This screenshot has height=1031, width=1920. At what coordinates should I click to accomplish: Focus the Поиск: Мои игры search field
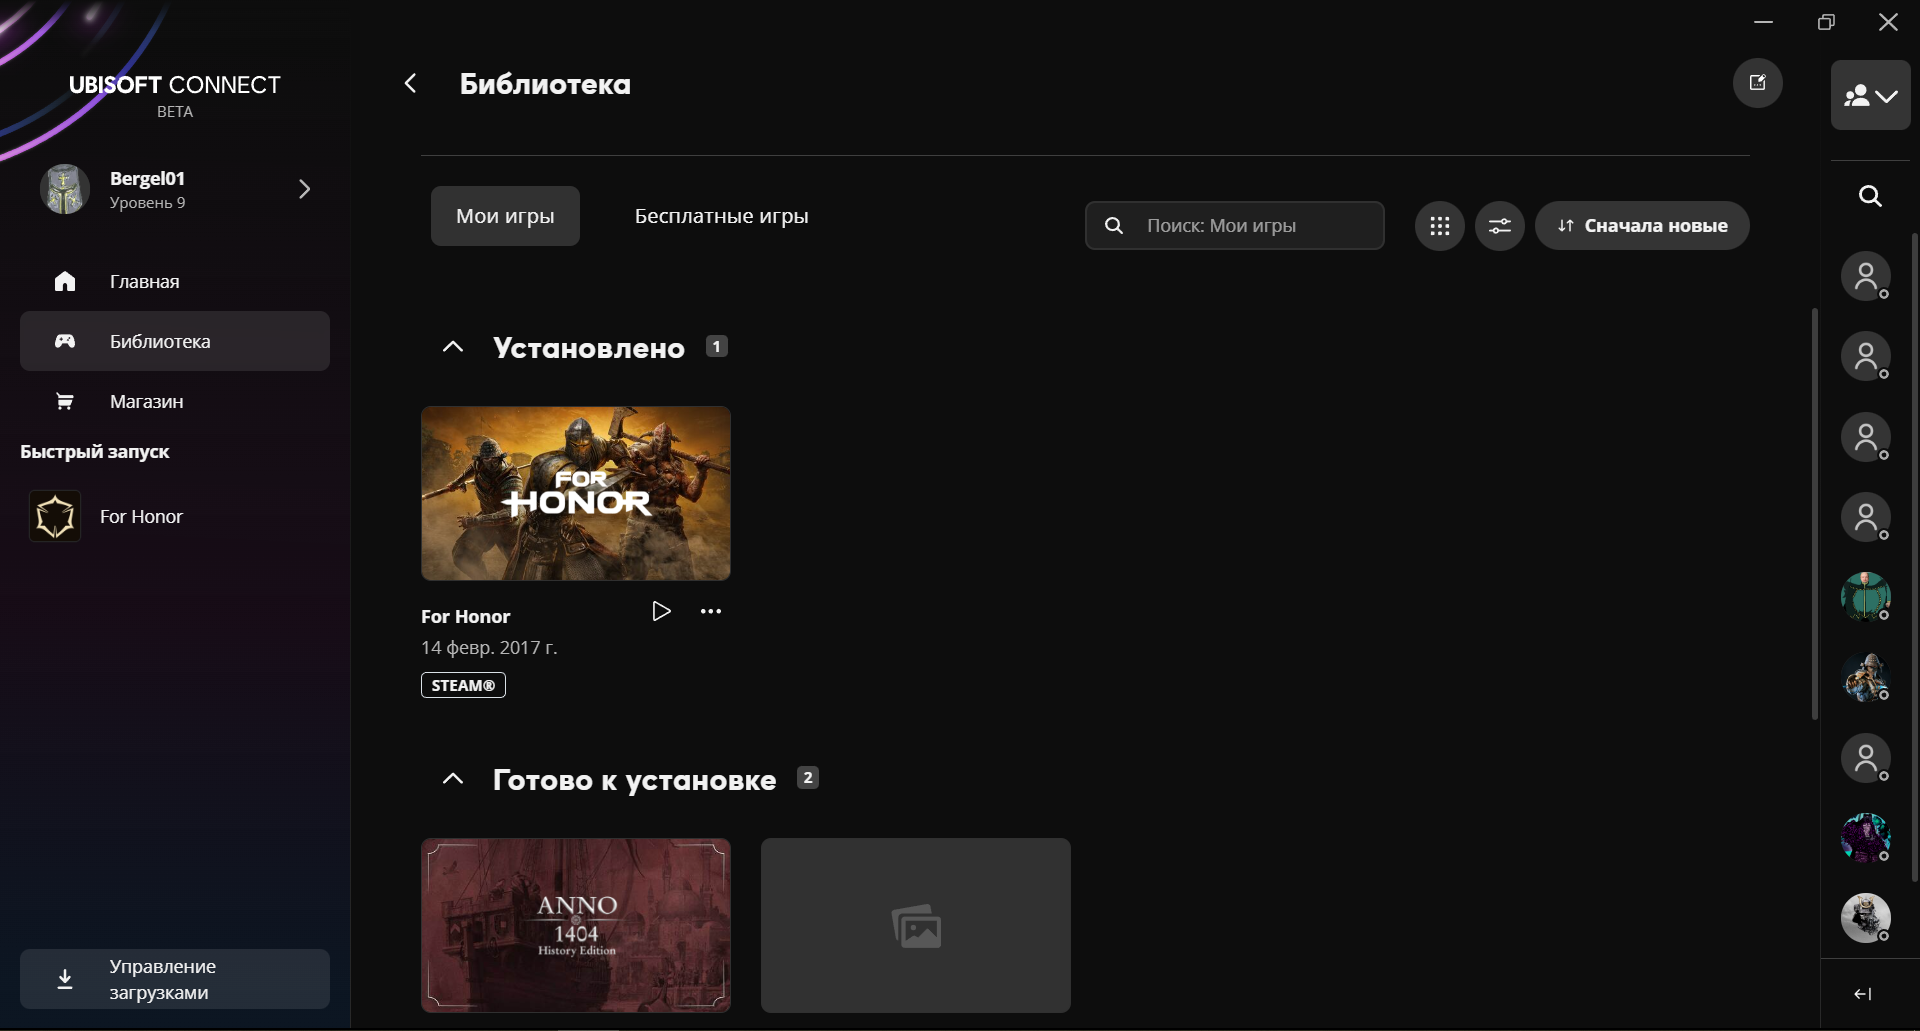click(x=1235, y=226)
